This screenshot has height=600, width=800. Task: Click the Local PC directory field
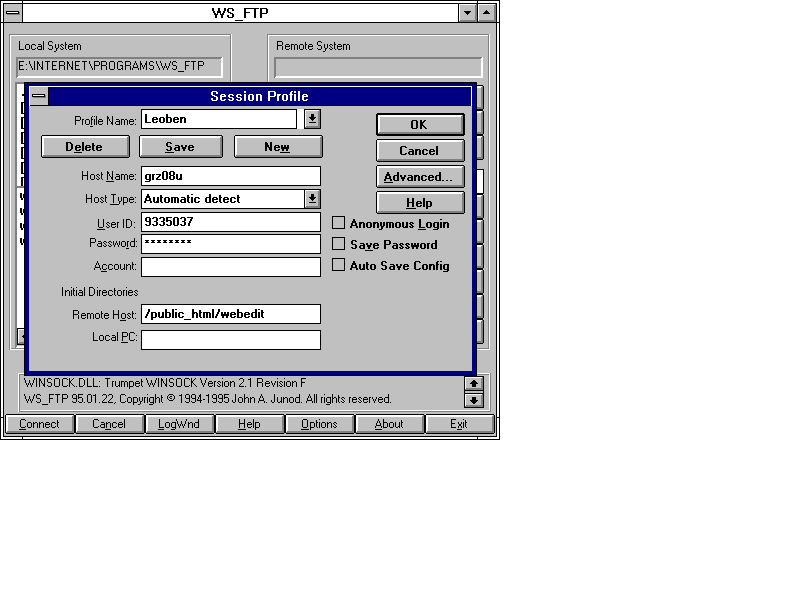(x=231, y=340)
